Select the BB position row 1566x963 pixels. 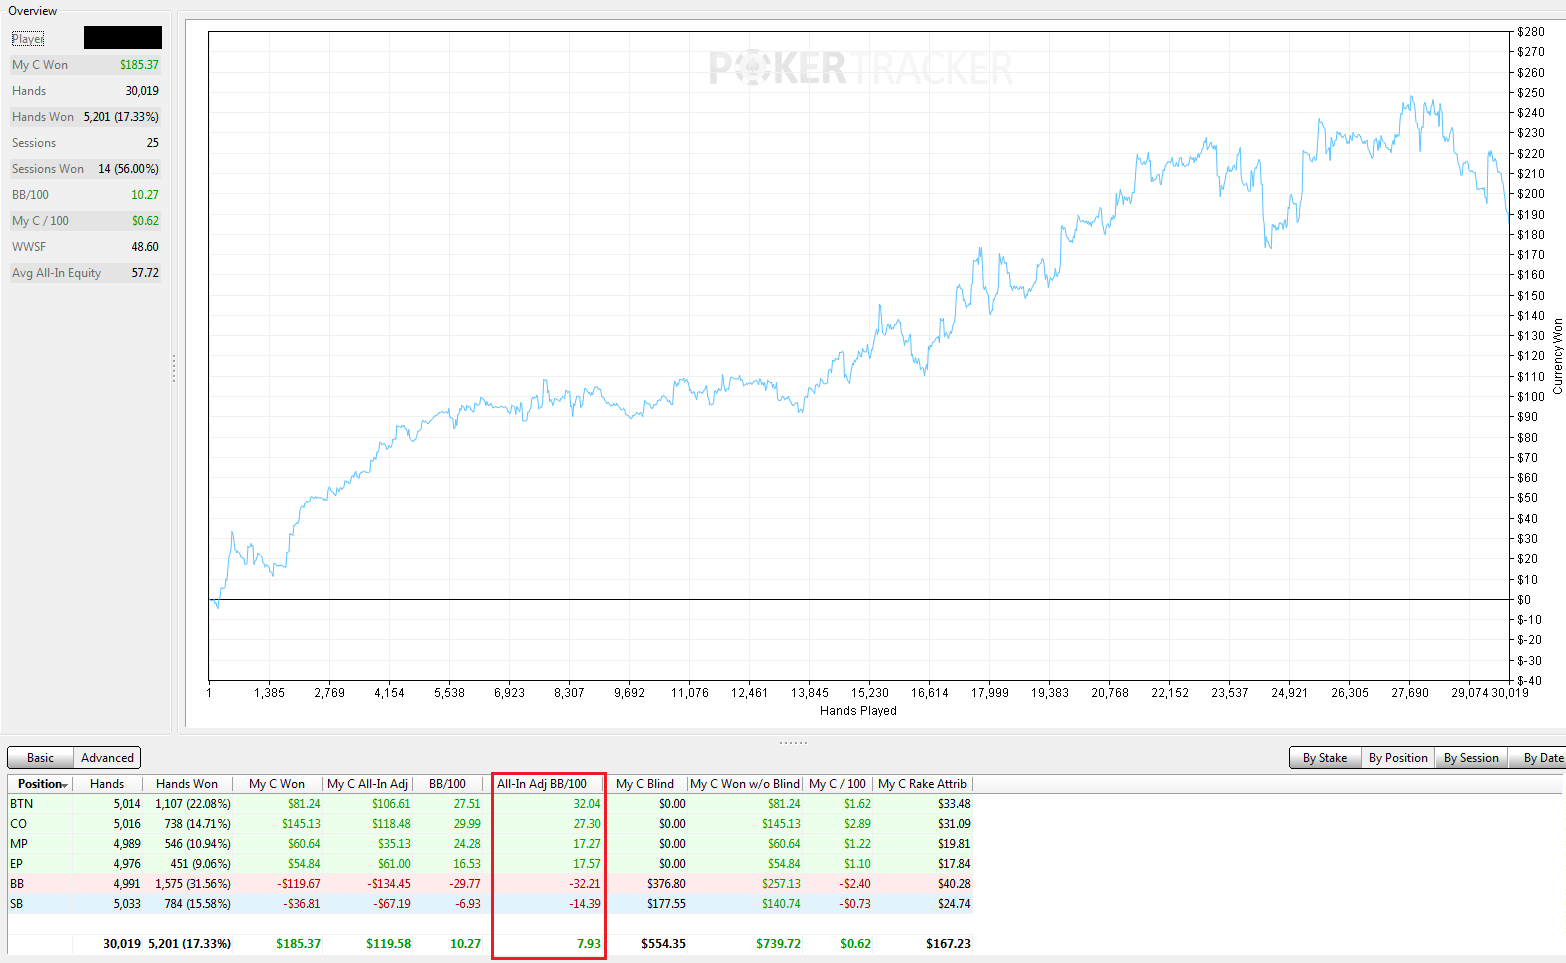coord(490,884)
